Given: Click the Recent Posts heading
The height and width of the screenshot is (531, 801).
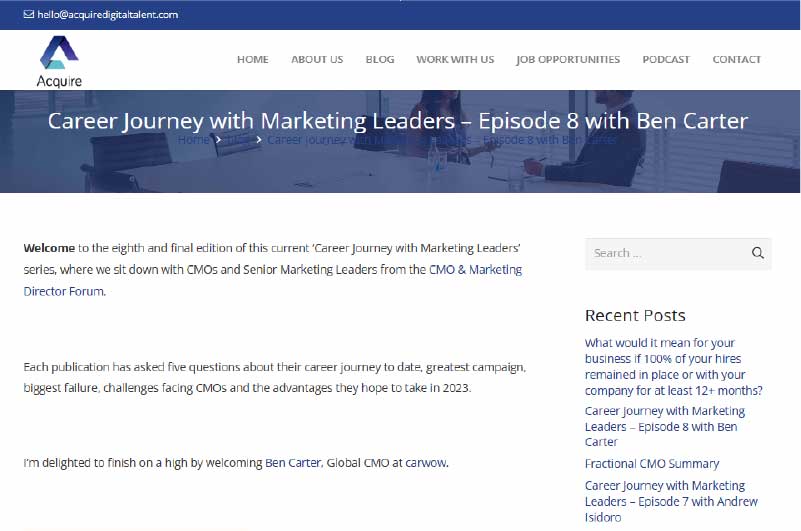Looking at the screenshot, I should pos(635,315).
